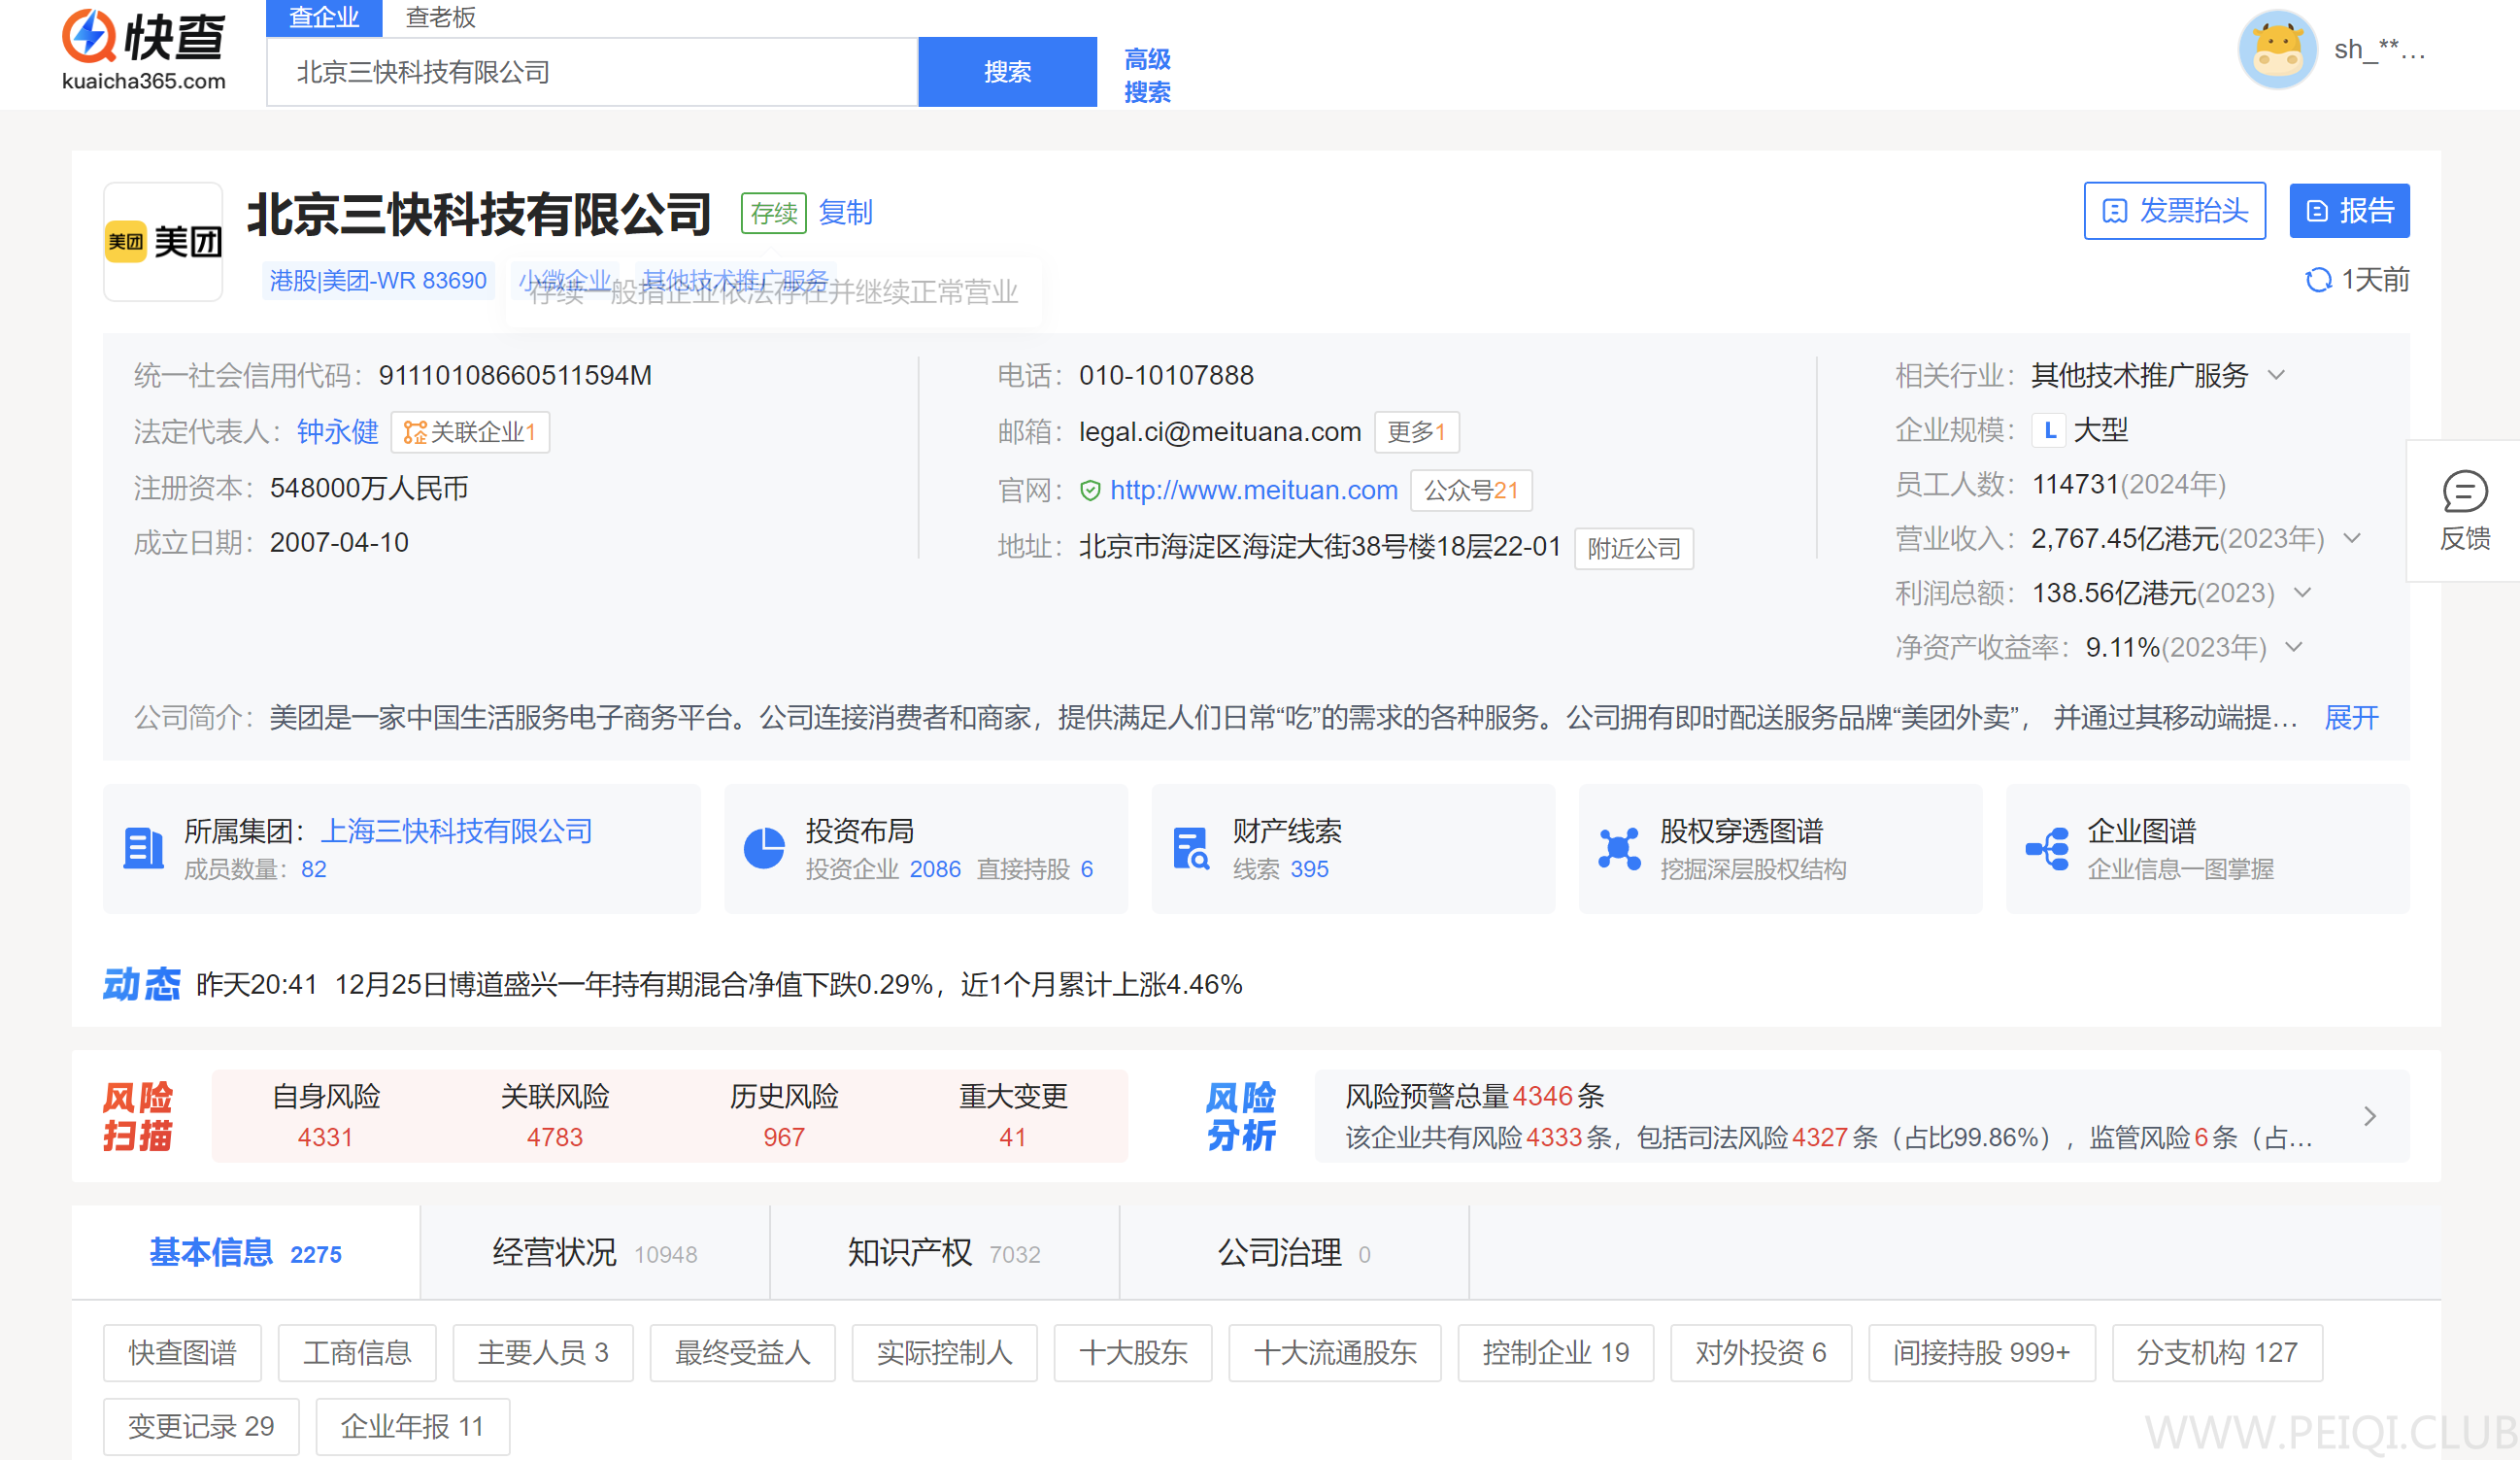Jump to 企业年报 11 section
Screen dimensions: 2520x1460
tap(412, 1426)
